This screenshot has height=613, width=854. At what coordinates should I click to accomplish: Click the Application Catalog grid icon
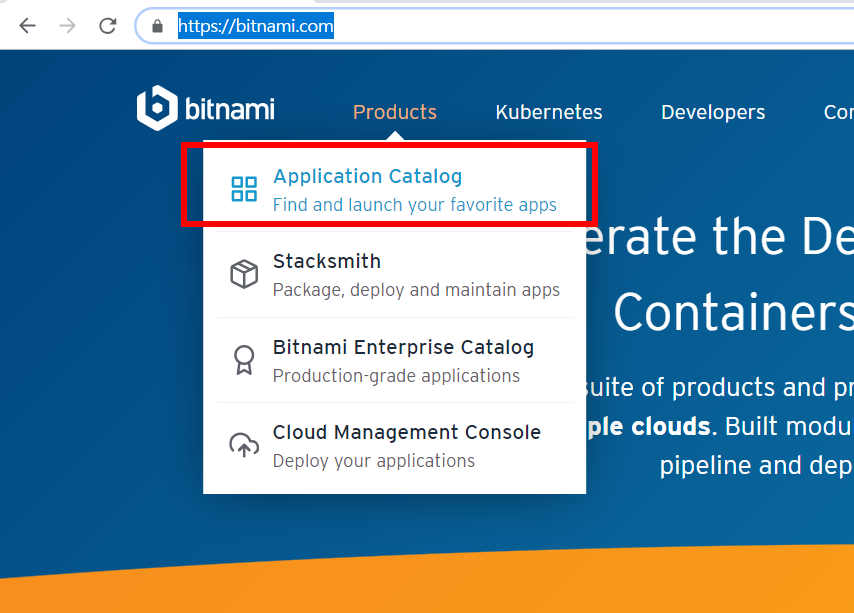coord(244,189)
